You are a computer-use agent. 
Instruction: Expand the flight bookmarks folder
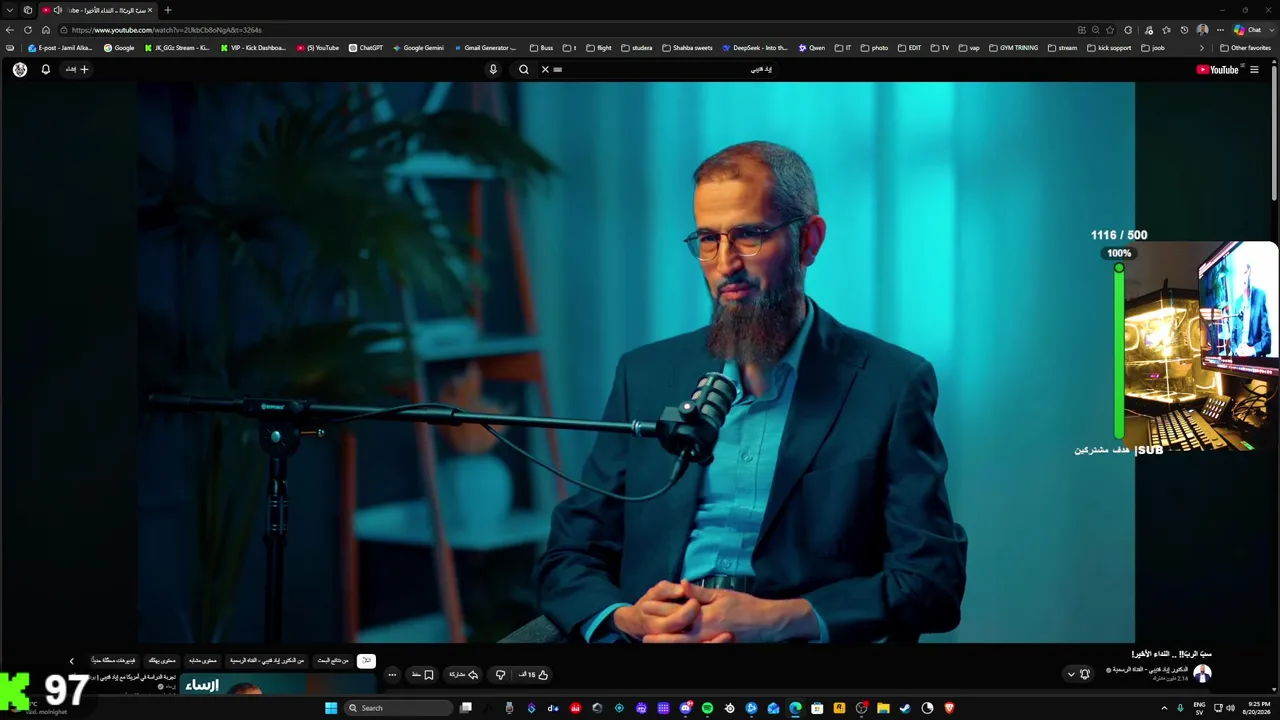pyautogui.click(x=599, y=48)
